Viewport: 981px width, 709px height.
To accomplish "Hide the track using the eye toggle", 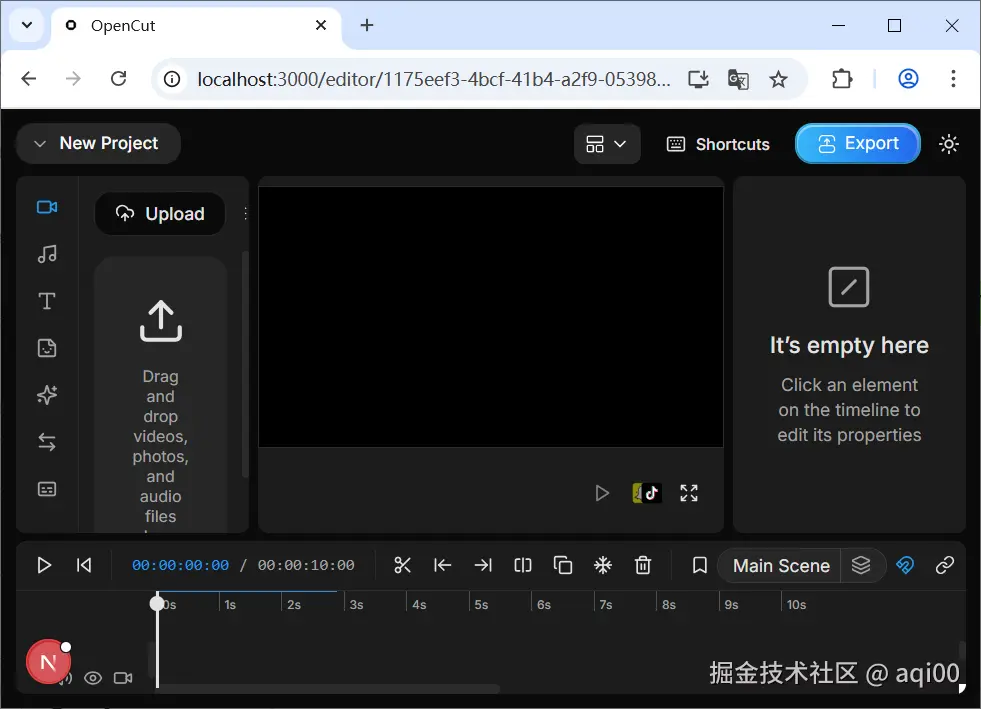I will click(93, 677).
